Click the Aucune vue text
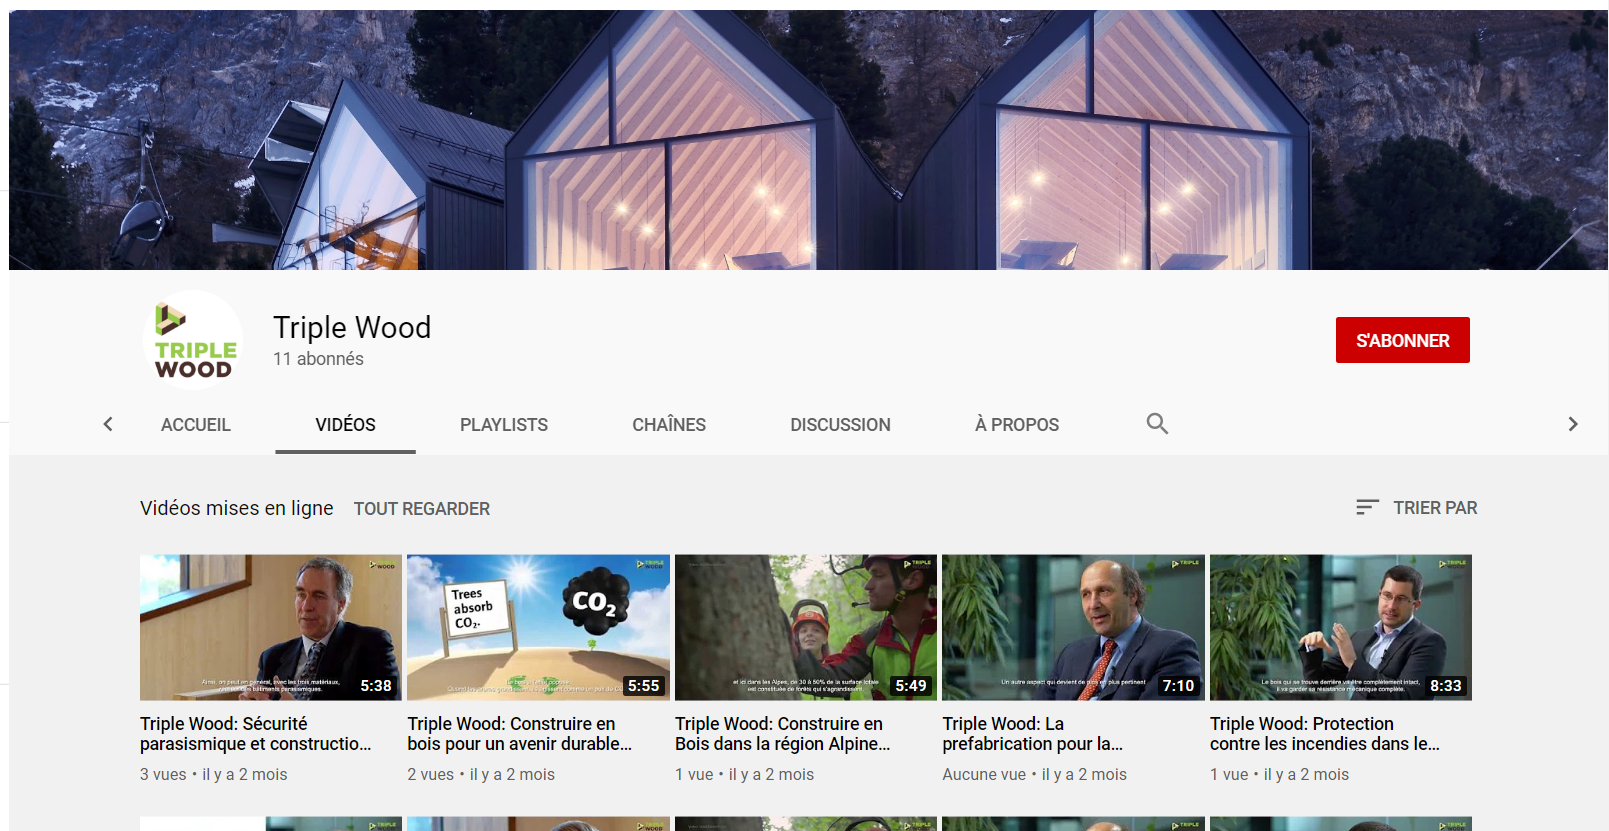This screenshot has width=1609, height=831. [984, 775]
